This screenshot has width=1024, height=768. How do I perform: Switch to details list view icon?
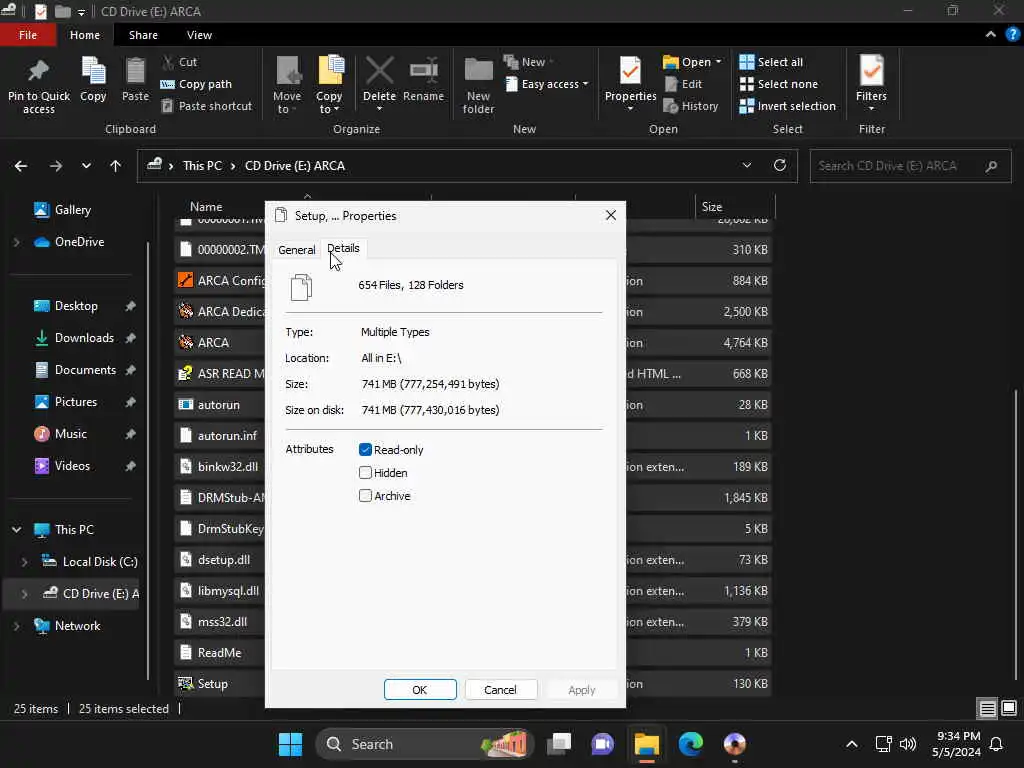987,708
